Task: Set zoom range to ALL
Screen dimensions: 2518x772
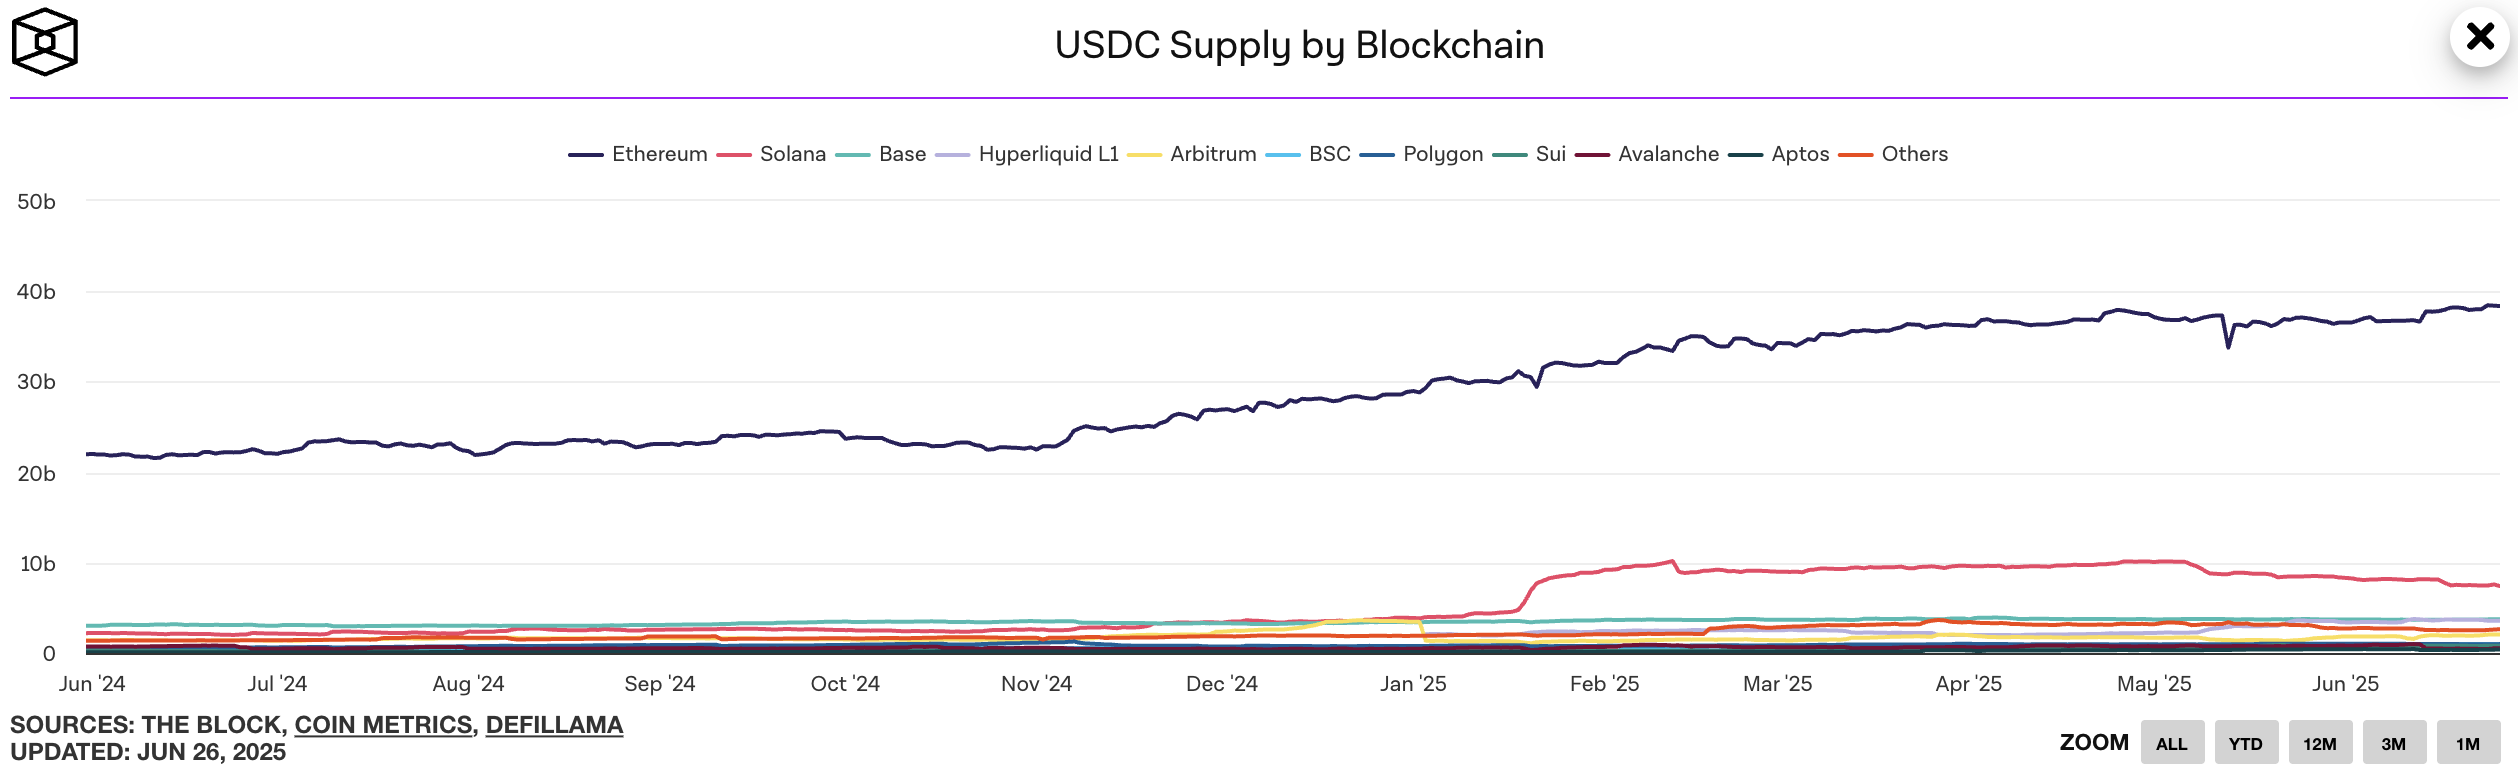Action: pyautogui.click(x=2172, y=743)
